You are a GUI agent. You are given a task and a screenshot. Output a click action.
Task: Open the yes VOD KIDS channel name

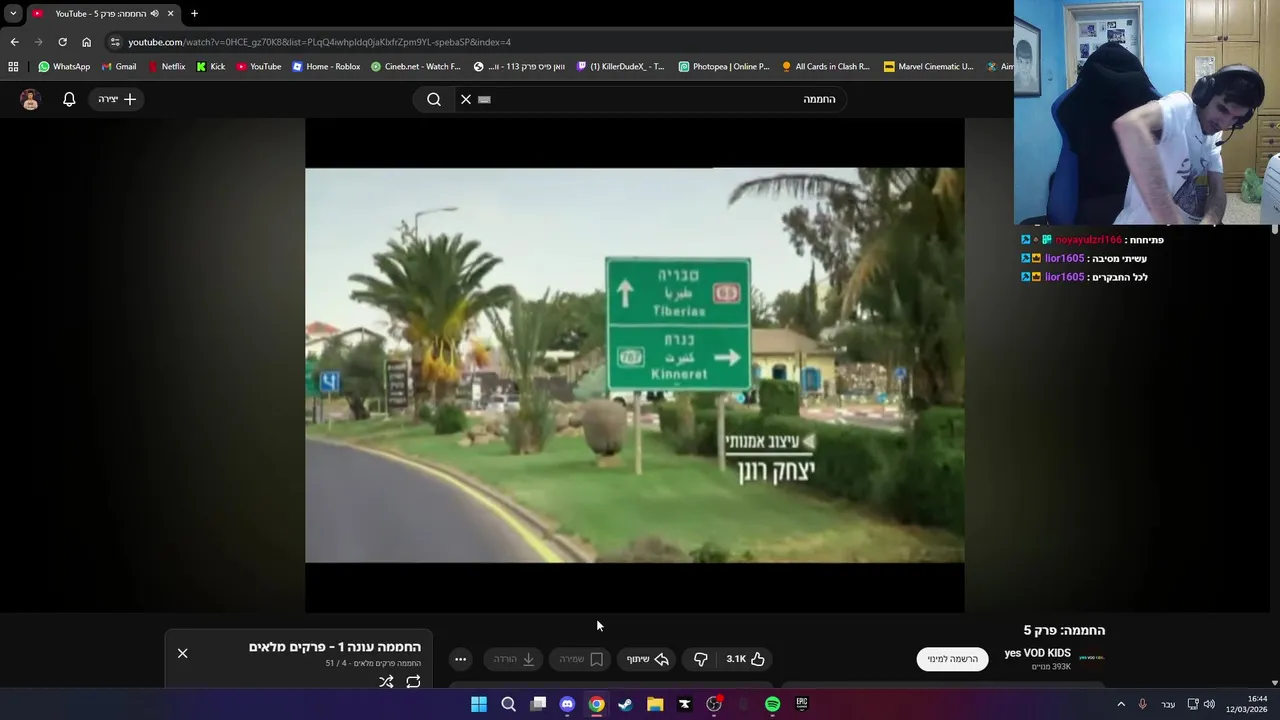point(1037,653)
